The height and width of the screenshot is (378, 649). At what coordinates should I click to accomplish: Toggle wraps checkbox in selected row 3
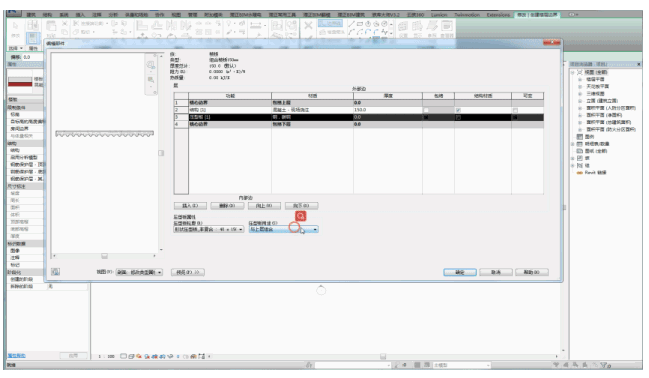click(x=426, y=117)
